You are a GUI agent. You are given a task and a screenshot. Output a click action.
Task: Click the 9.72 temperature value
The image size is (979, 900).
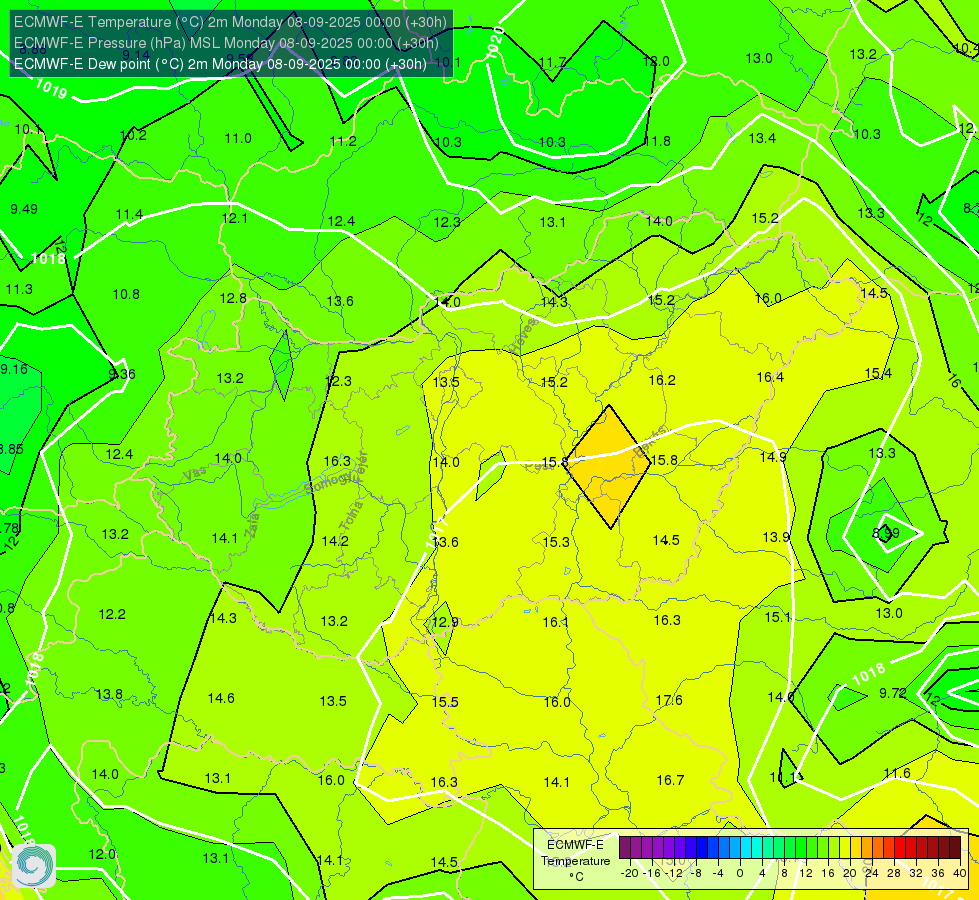[x=893, y=693]
